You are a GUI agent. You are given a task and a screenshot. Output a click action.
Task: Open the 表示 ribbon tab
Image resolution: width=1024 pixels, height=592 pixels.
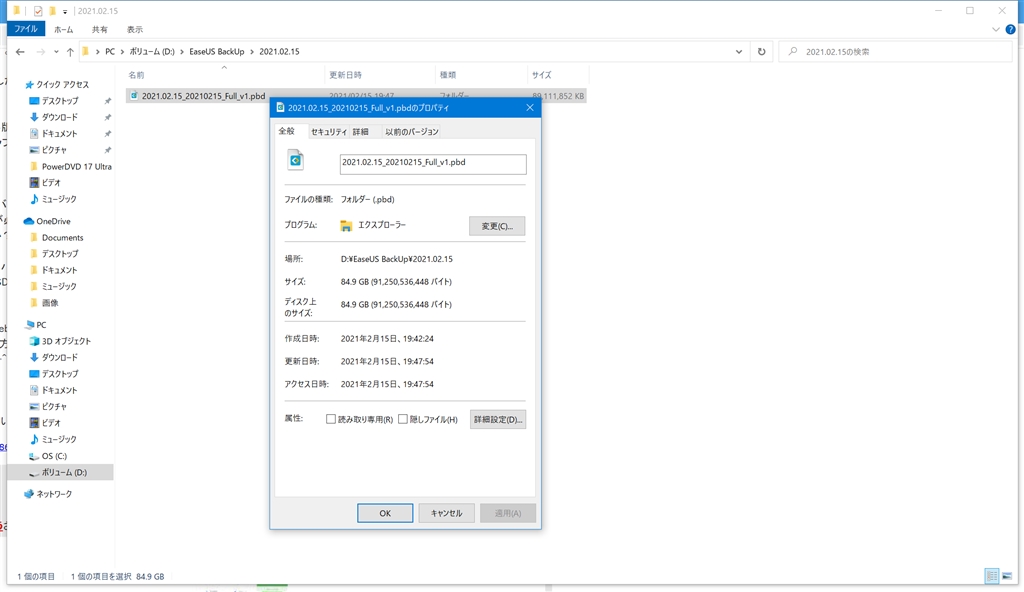(x=135, y=29)
